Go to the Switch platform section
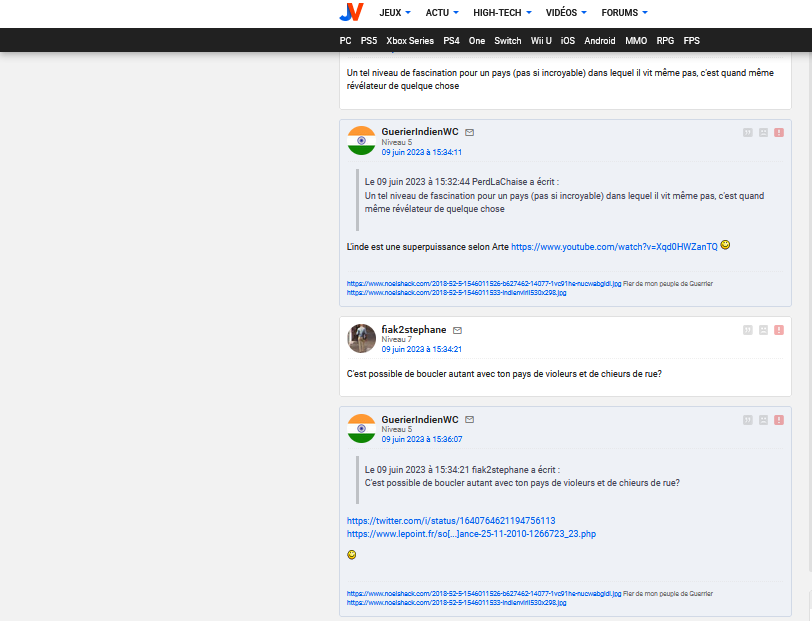This screenshot has width=812, height=621. tap(508, 41)
